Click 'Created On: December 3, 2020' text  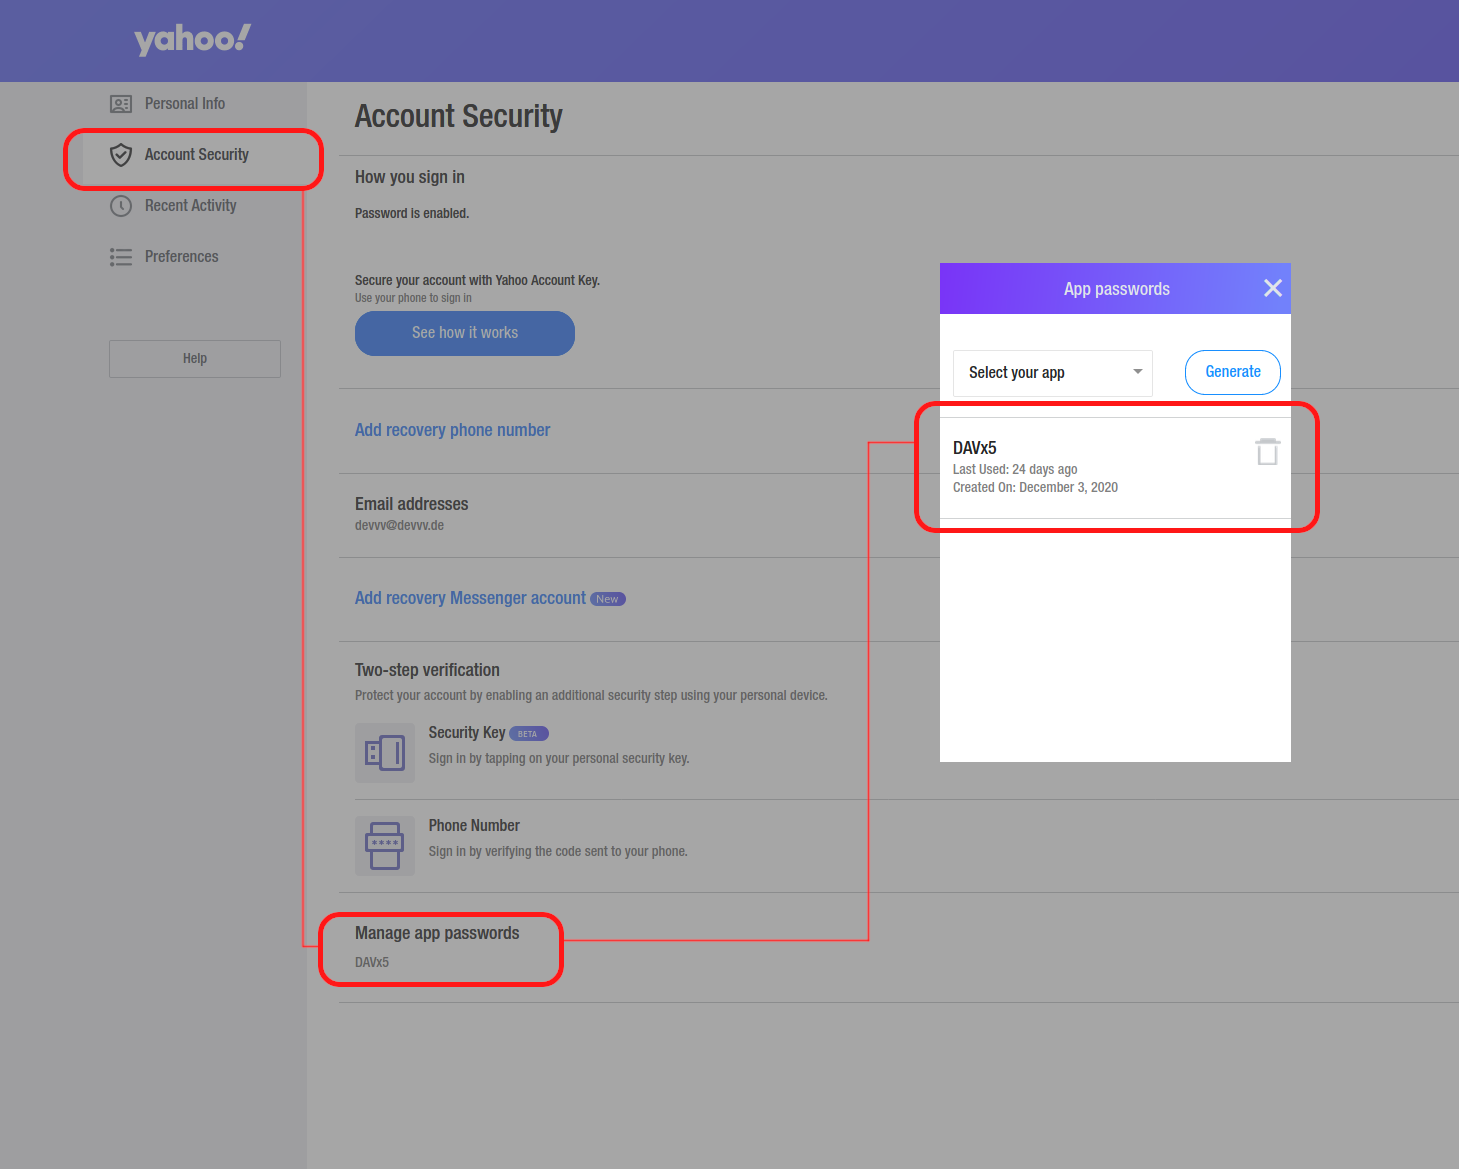point(1035,488)
